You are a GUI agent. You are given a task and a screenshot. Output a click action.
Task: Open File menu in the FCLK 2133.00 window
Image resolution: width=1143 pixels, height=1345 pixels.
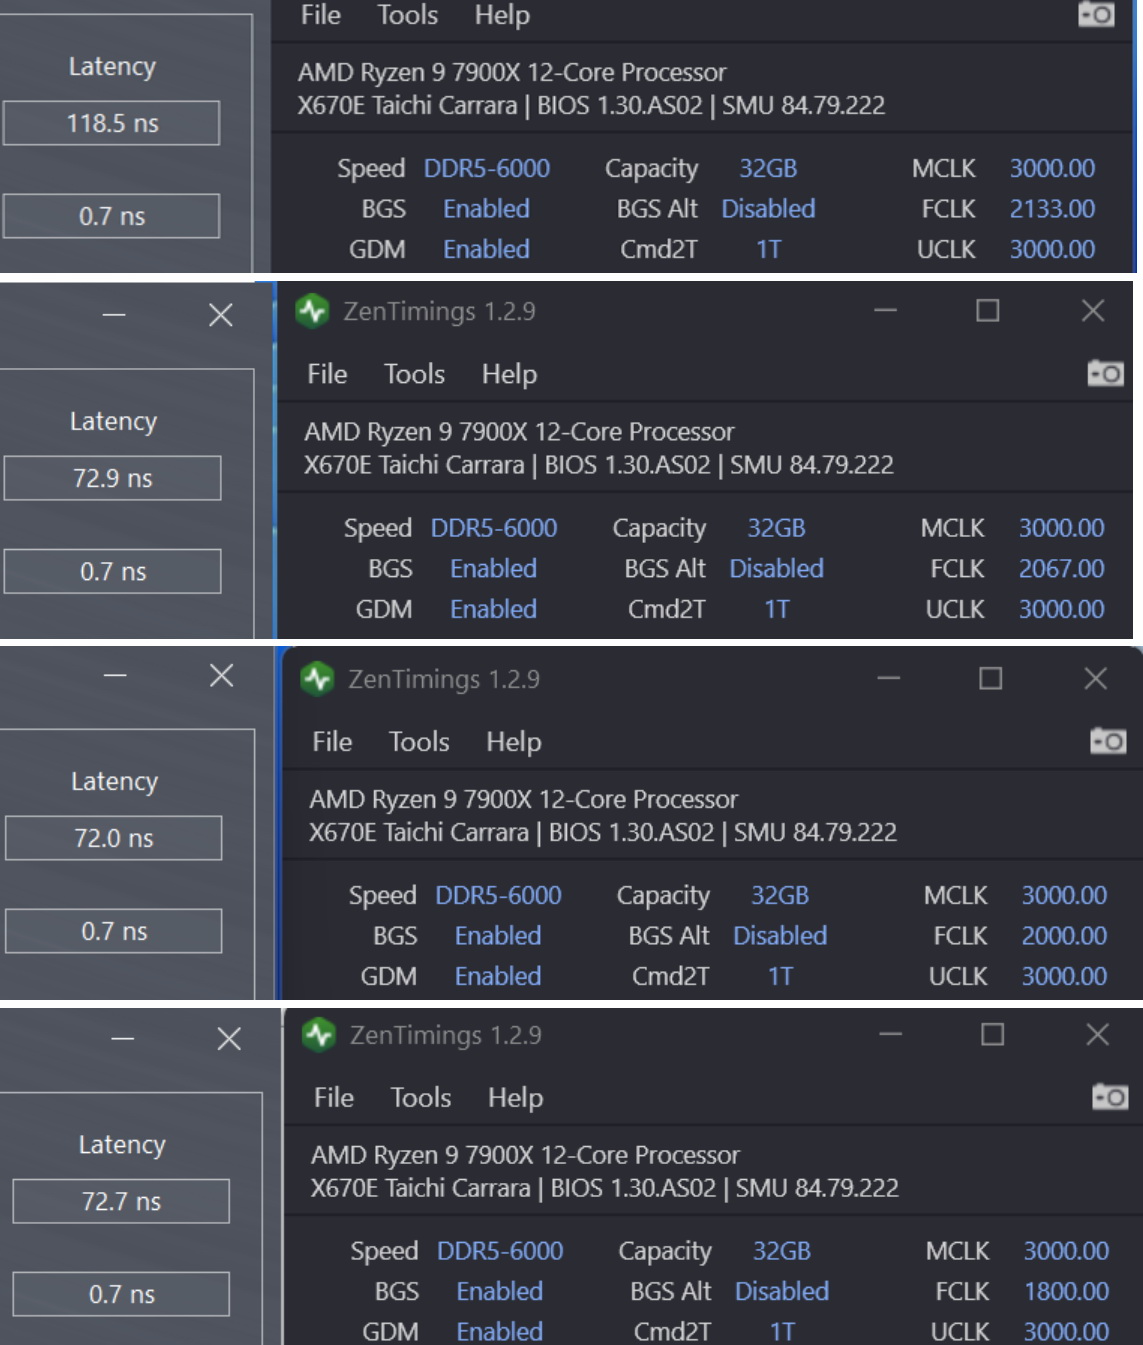(321, 15)
